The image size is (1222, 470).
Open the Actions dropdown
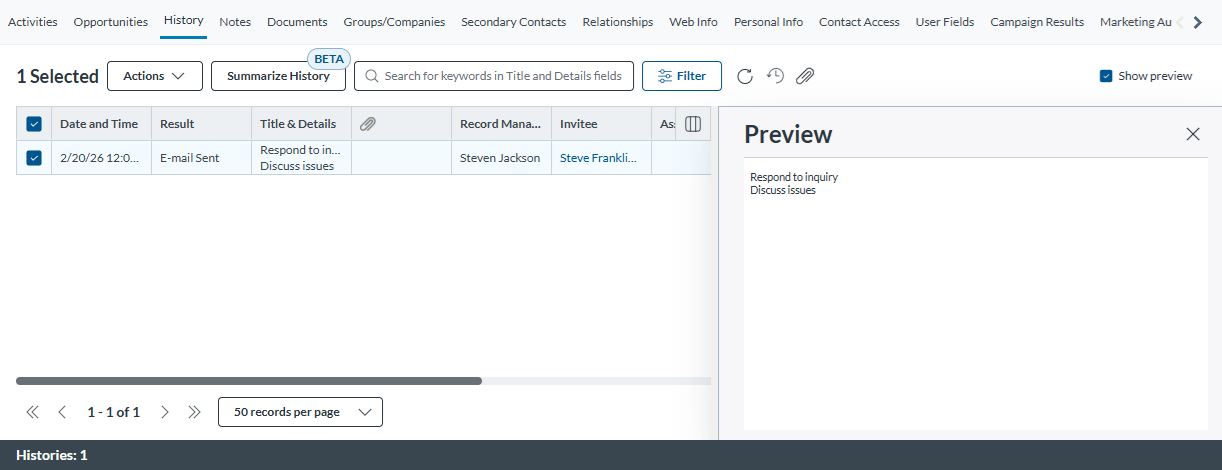point(155,76)
